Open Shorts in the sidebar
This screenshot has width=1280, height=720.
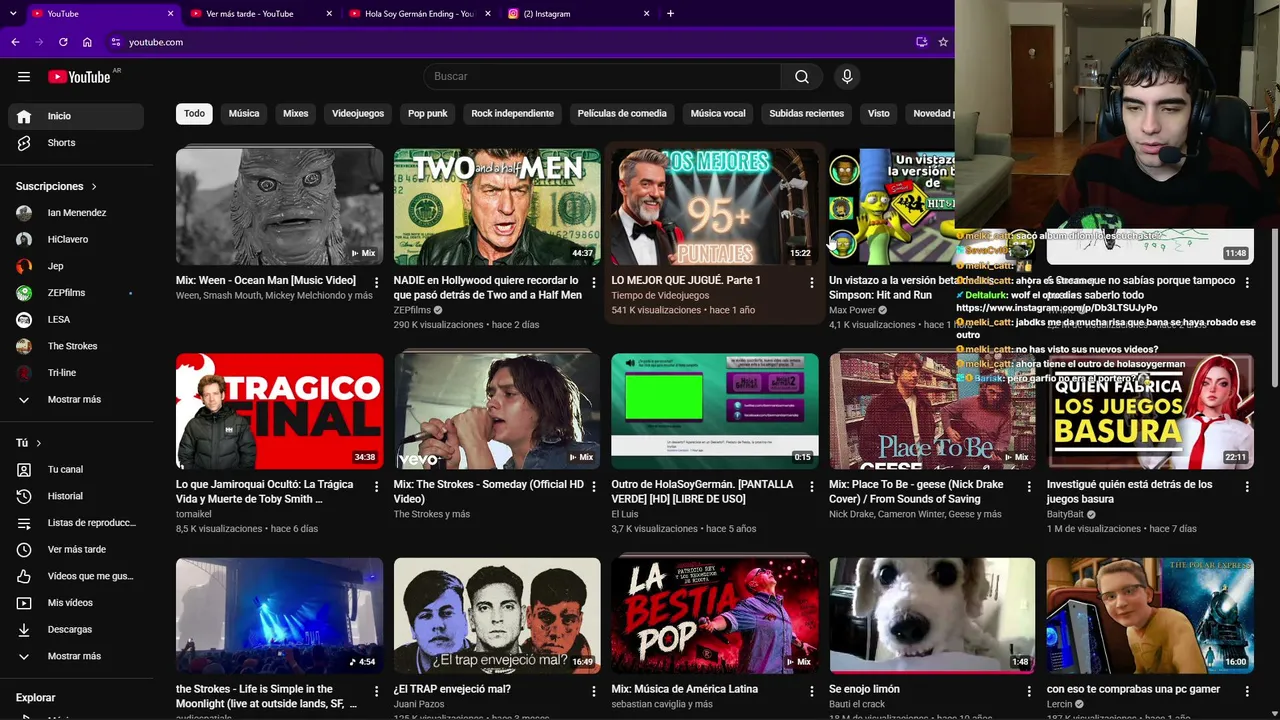76,143
